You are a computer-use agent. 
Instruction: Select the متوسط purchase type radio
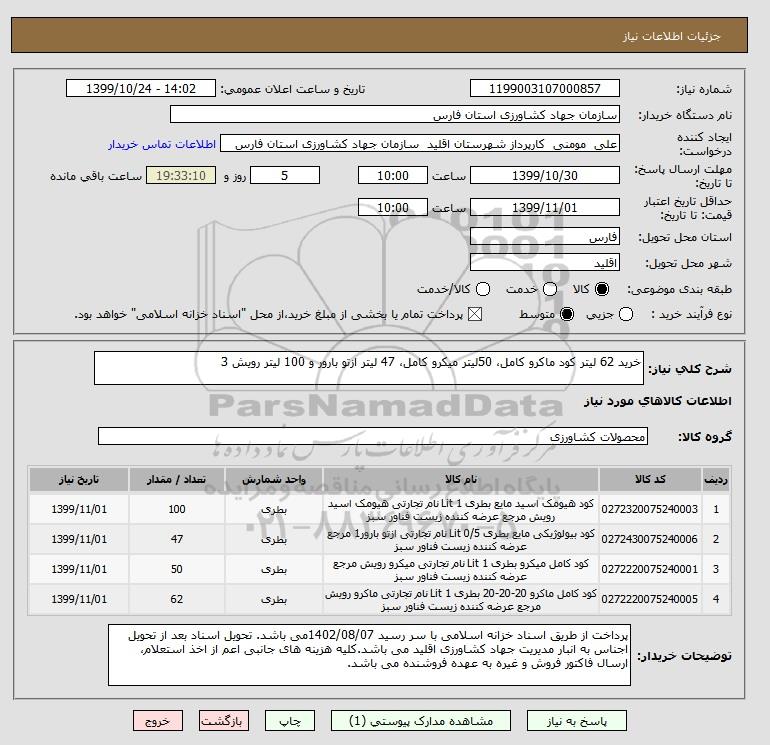[x=567, y=314]
